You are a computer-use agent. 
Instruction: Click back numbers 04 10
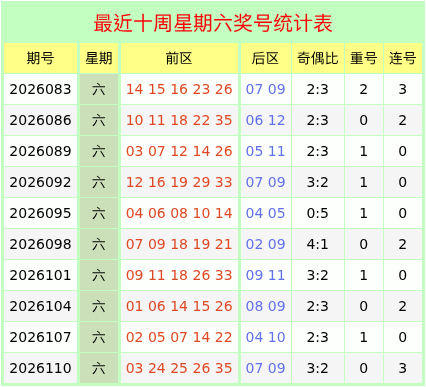tap(265, 337)
